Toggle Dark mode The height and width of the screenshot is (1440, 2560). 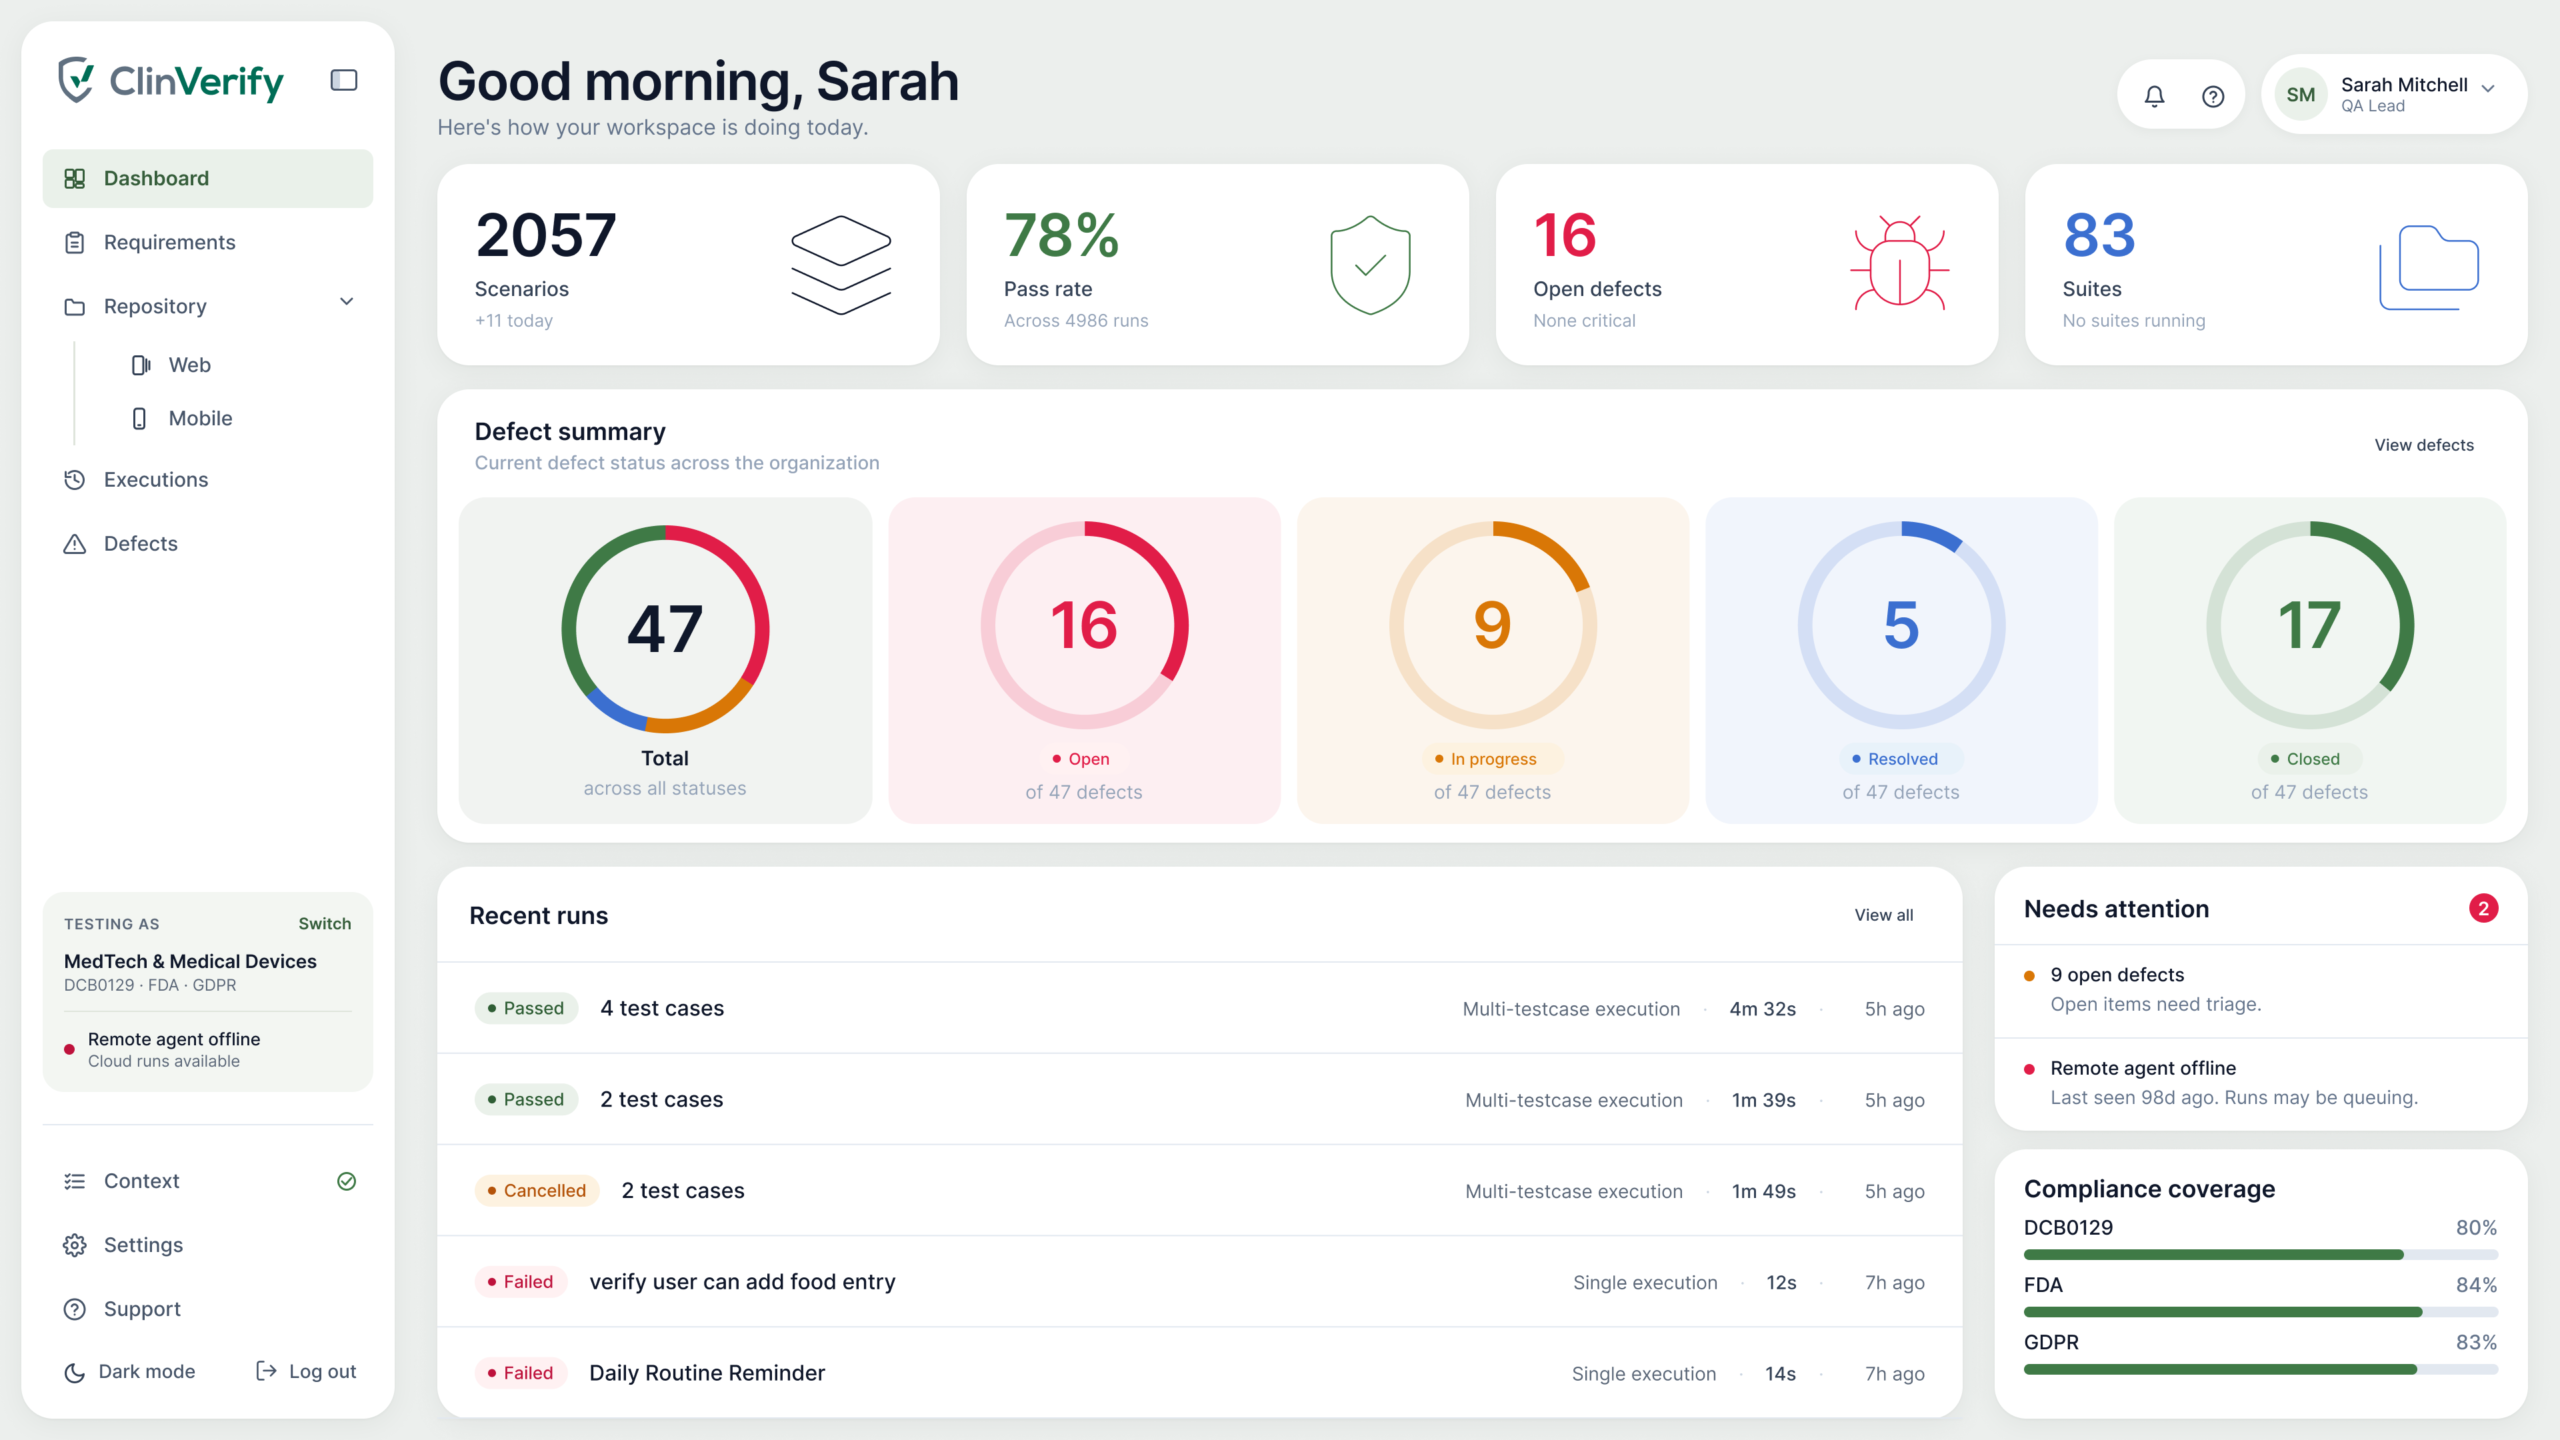pyautogui.click(x=130, y=1372)
